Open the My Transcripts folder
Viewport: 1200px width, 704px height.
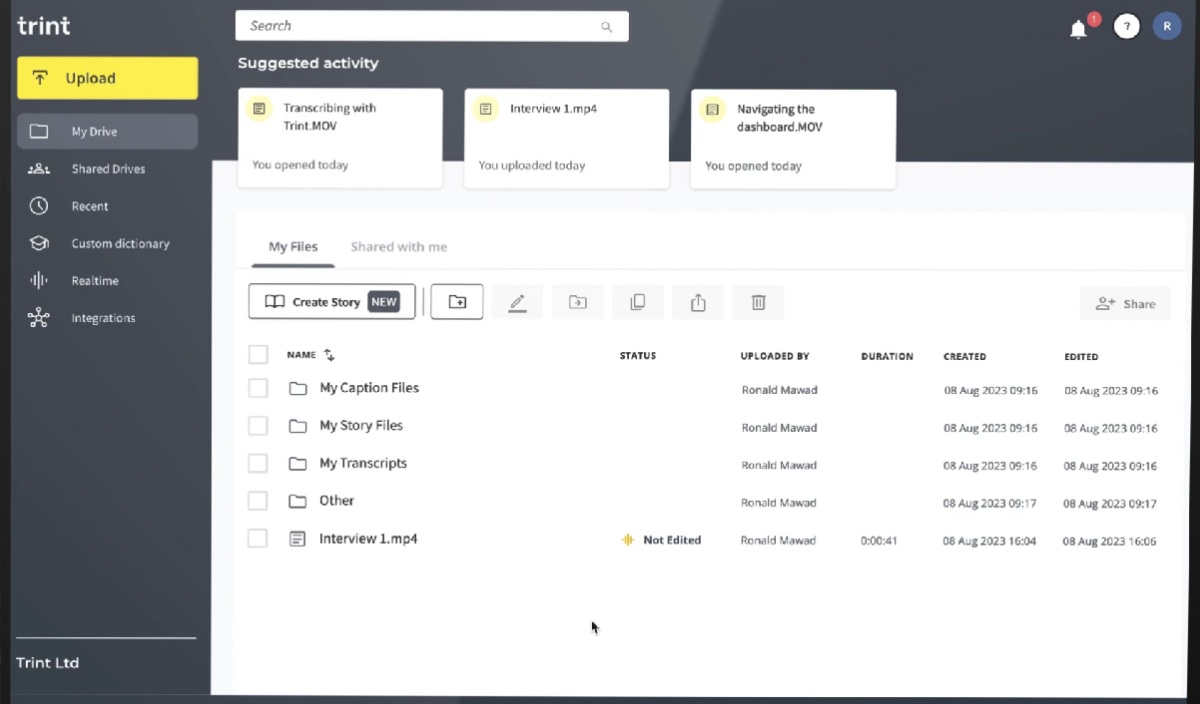pos(363,464)
